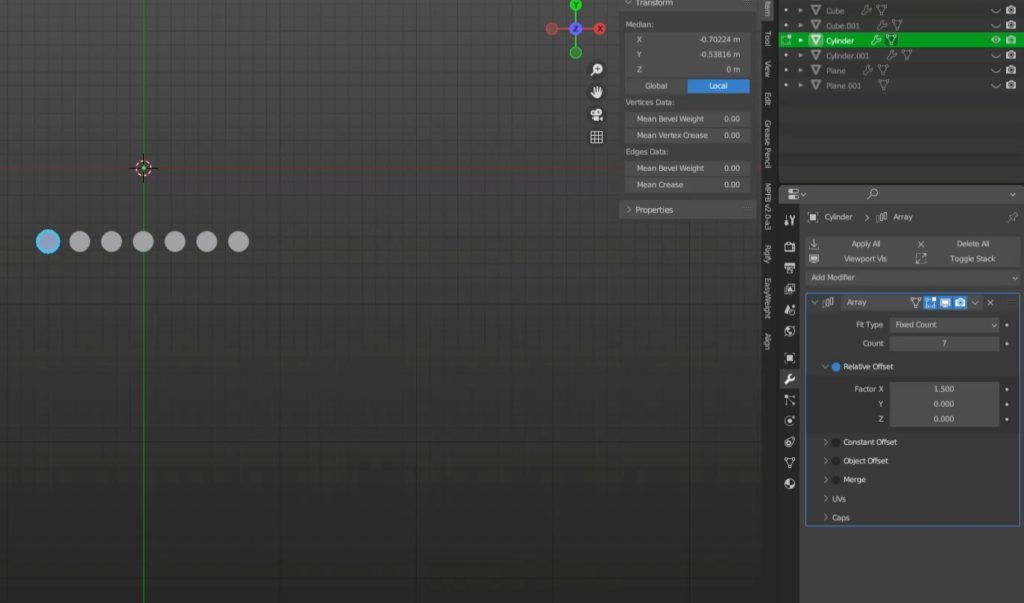Toggle Array modifier edit mode display

(930, 302)
